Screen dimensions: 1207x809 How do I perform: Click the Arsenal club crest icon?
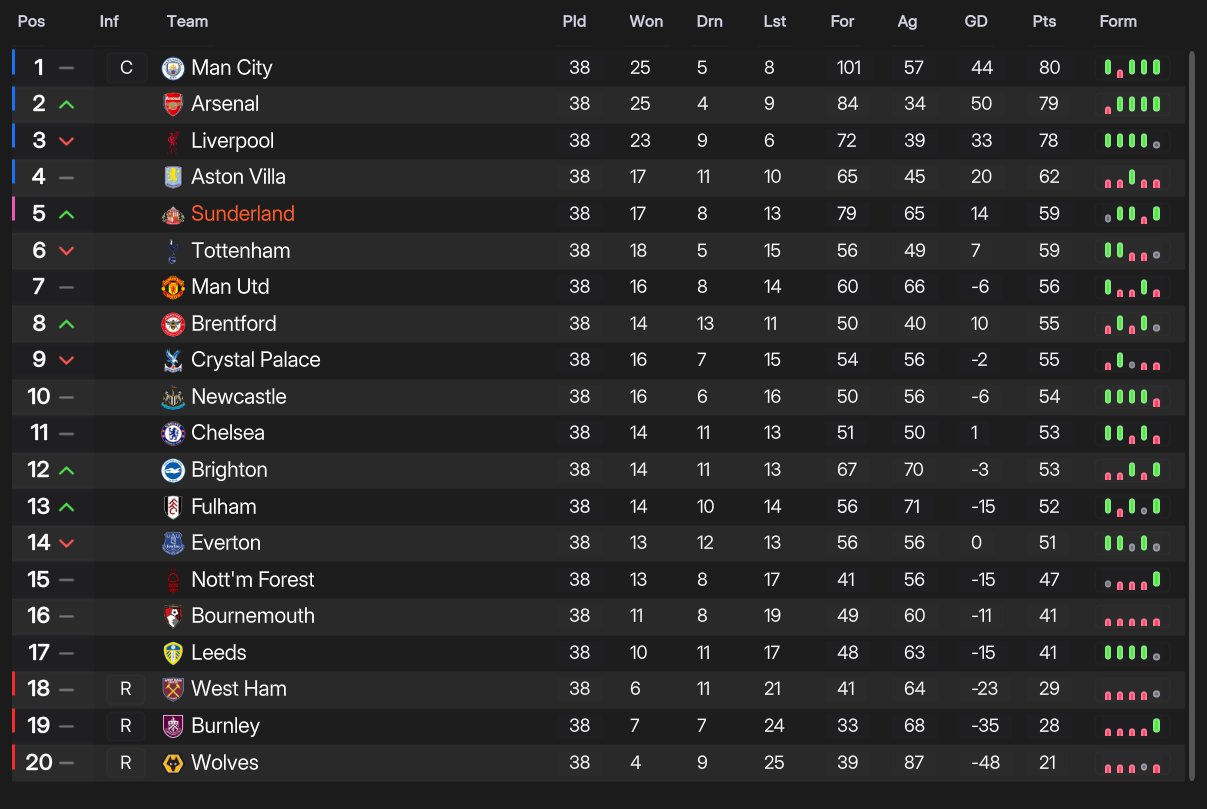[x=173, y=104]
